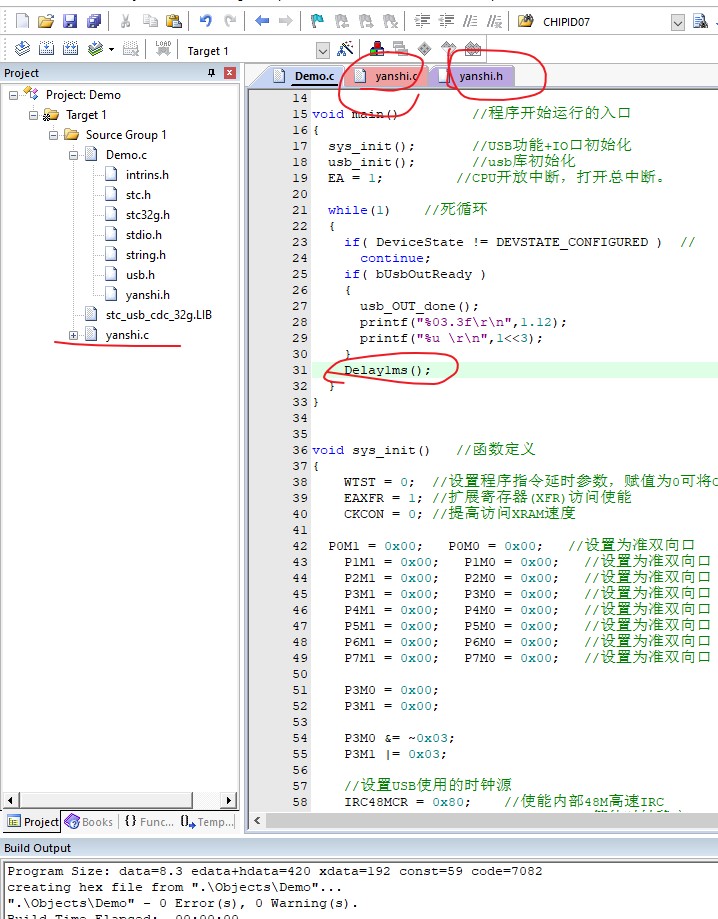Select the Templates bottom tab
This screenshot has width=718, height=919.
click(x=207, y=822)
